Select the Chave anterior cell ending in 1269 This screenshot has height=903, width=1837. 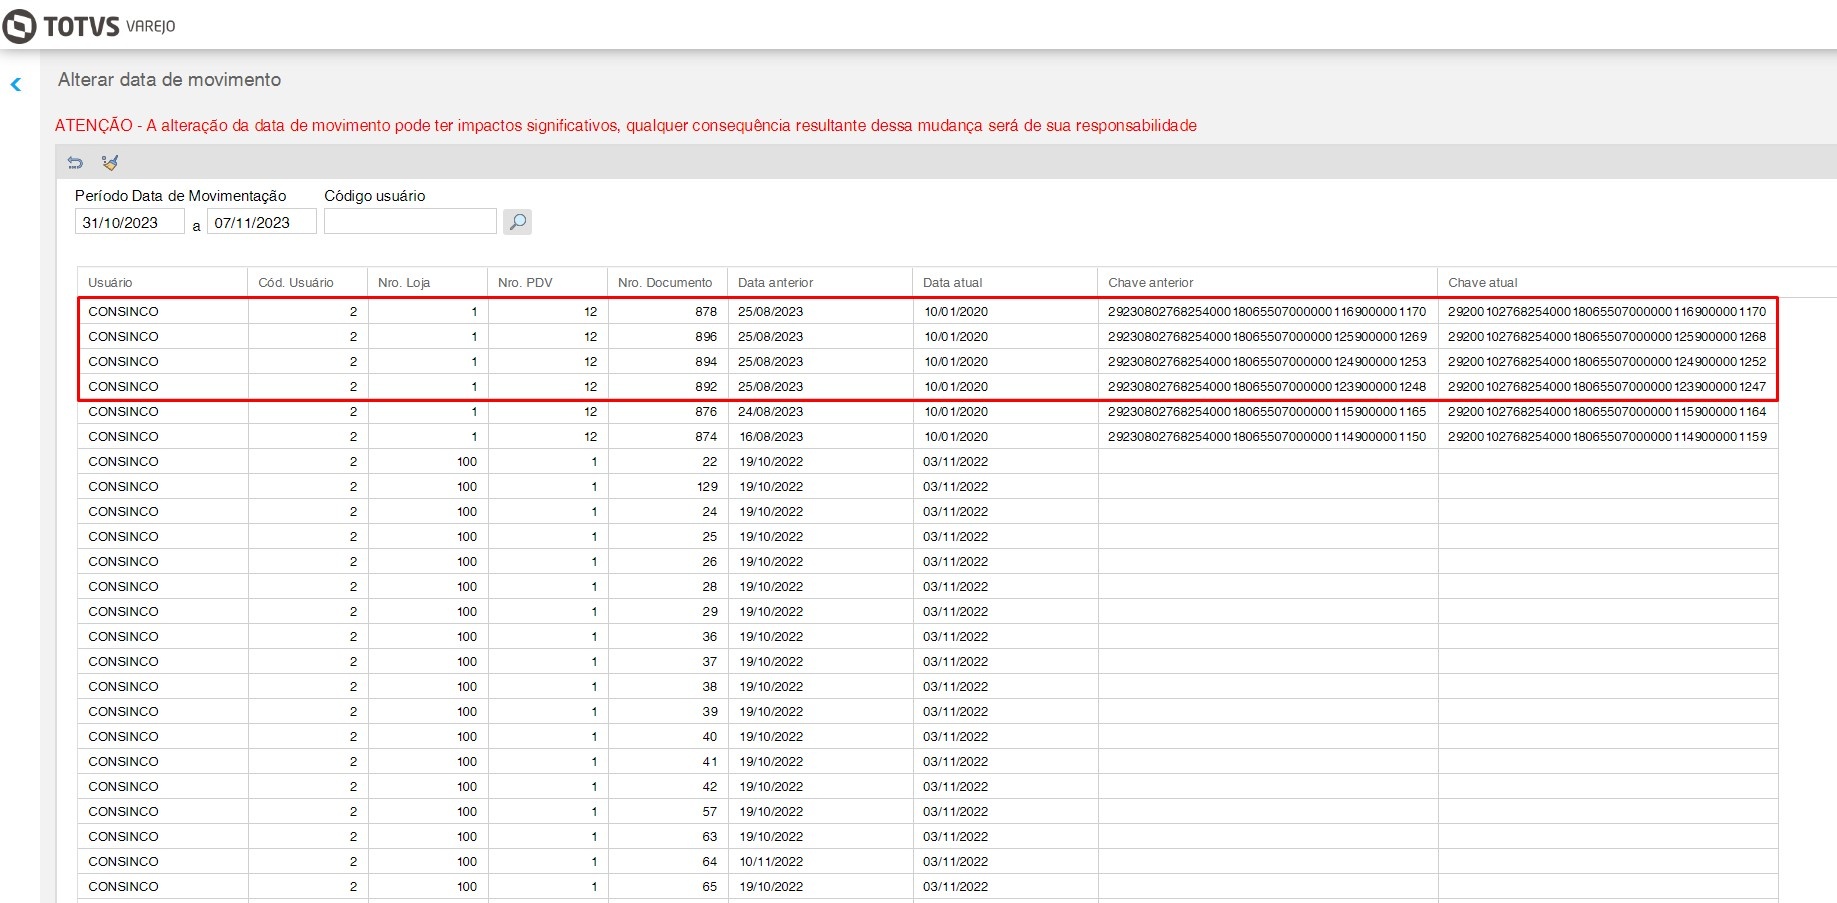click(1268, 336)
